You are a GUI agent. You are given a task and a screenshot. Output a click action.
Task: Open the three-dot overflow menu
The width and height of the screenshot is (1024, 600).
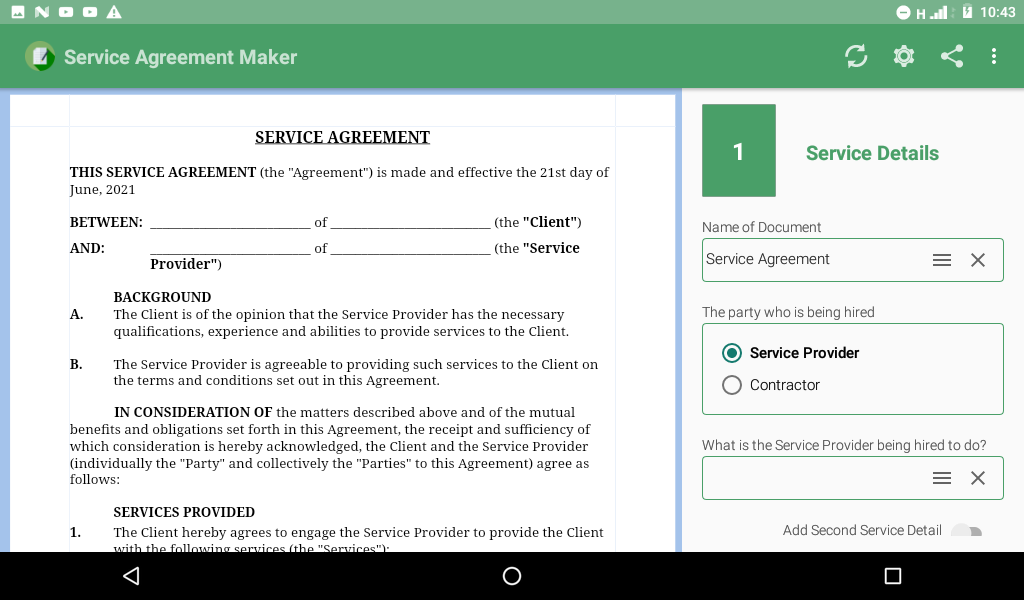coord(994,56)
